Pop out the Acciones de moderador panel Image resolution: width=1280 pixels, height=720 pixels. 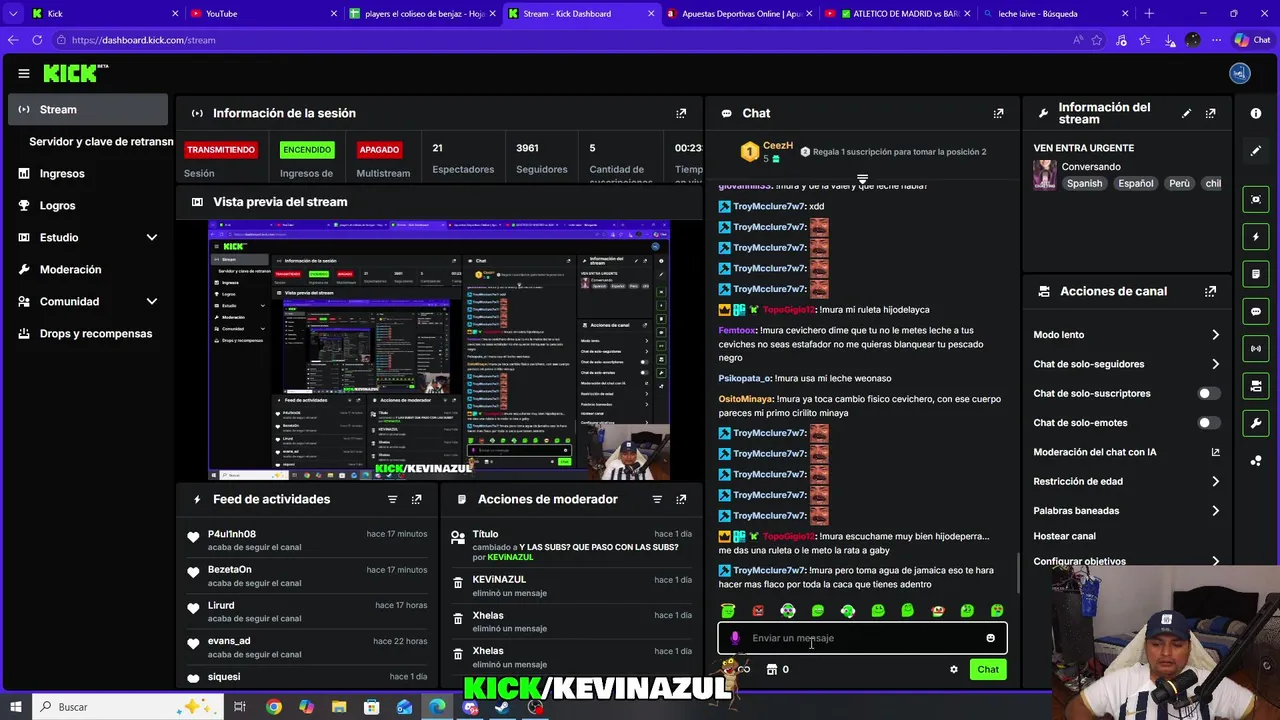(x=681, y=499)
